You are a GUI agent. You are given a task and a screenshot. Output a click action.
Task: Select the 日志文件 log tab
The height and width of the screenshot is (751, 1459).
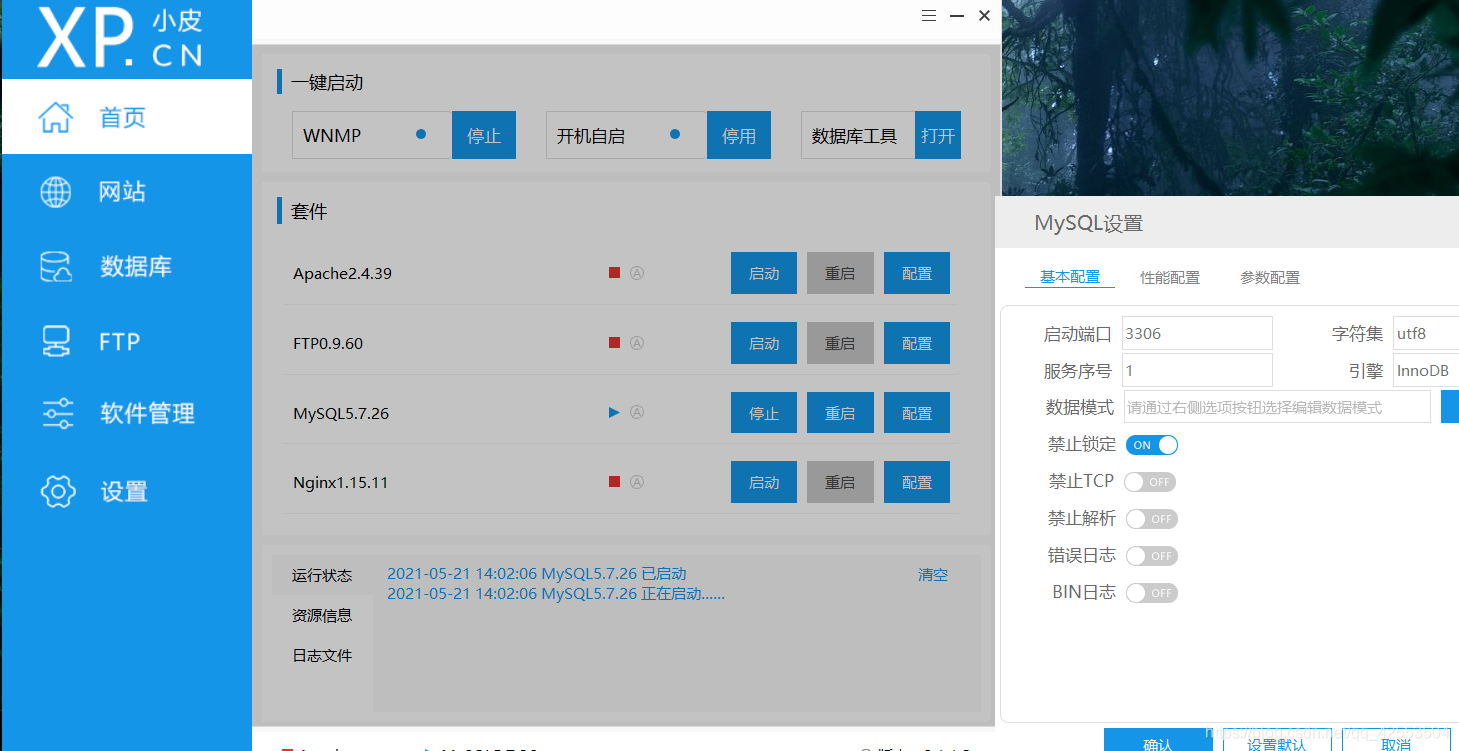click(x=322, y=656)
